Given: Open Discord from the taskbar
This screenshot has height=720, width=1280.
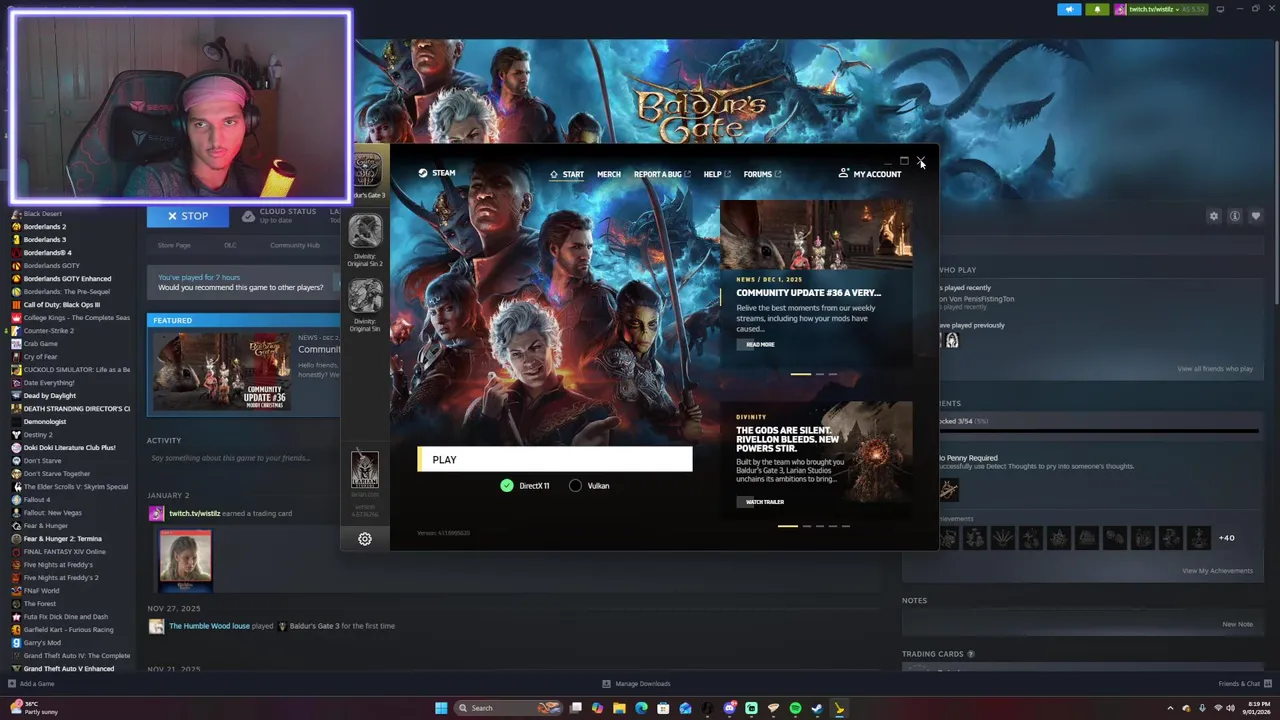Looking at the screenshot, I should (x=729, y=708).
